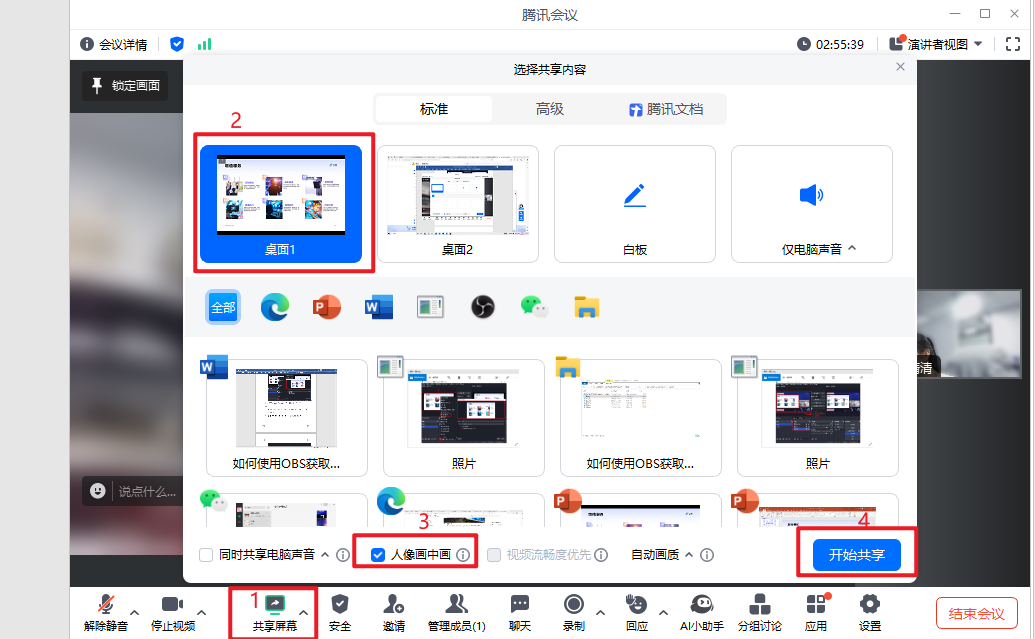1035x639 pixels.
Task: Open the Security (安全) shield icon
Action: click(x=340, y=605)
